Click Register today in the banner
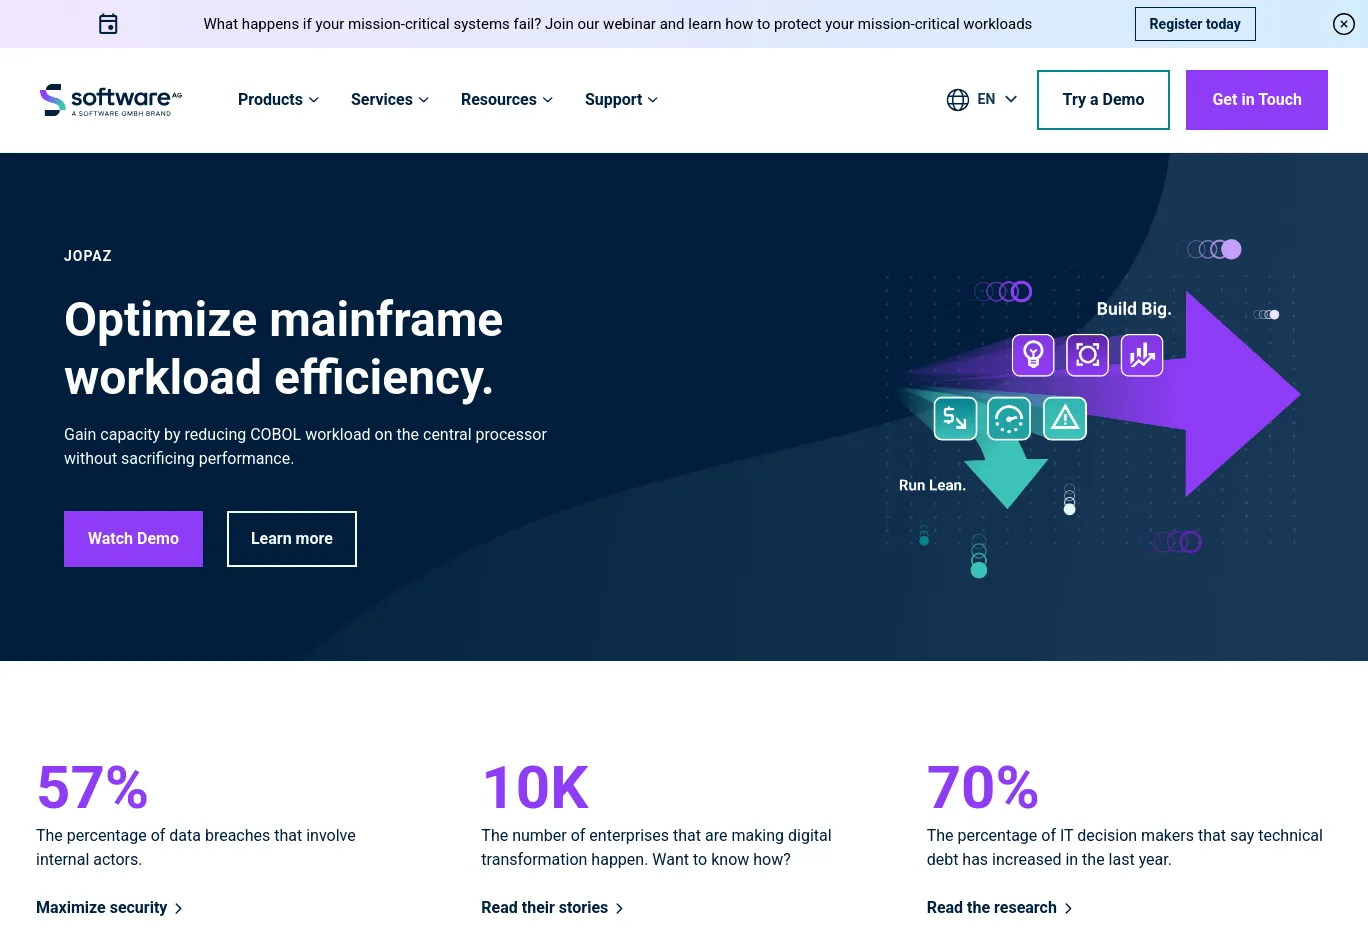Viewport: 1368px width, 950px height. pyautogui.click(x=1195, y=23)
